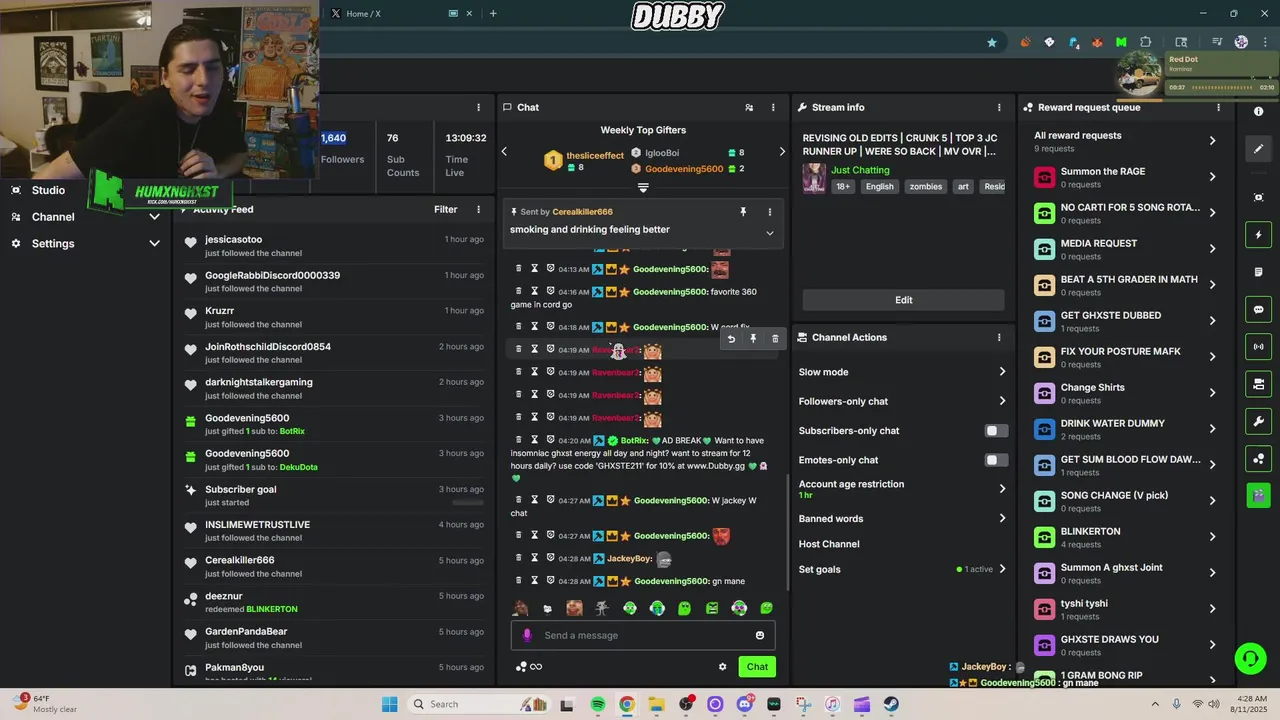The height and width of the screenshot is (720, 1280).
Task: Open the pinned message options menu
Action: [769, 212]
